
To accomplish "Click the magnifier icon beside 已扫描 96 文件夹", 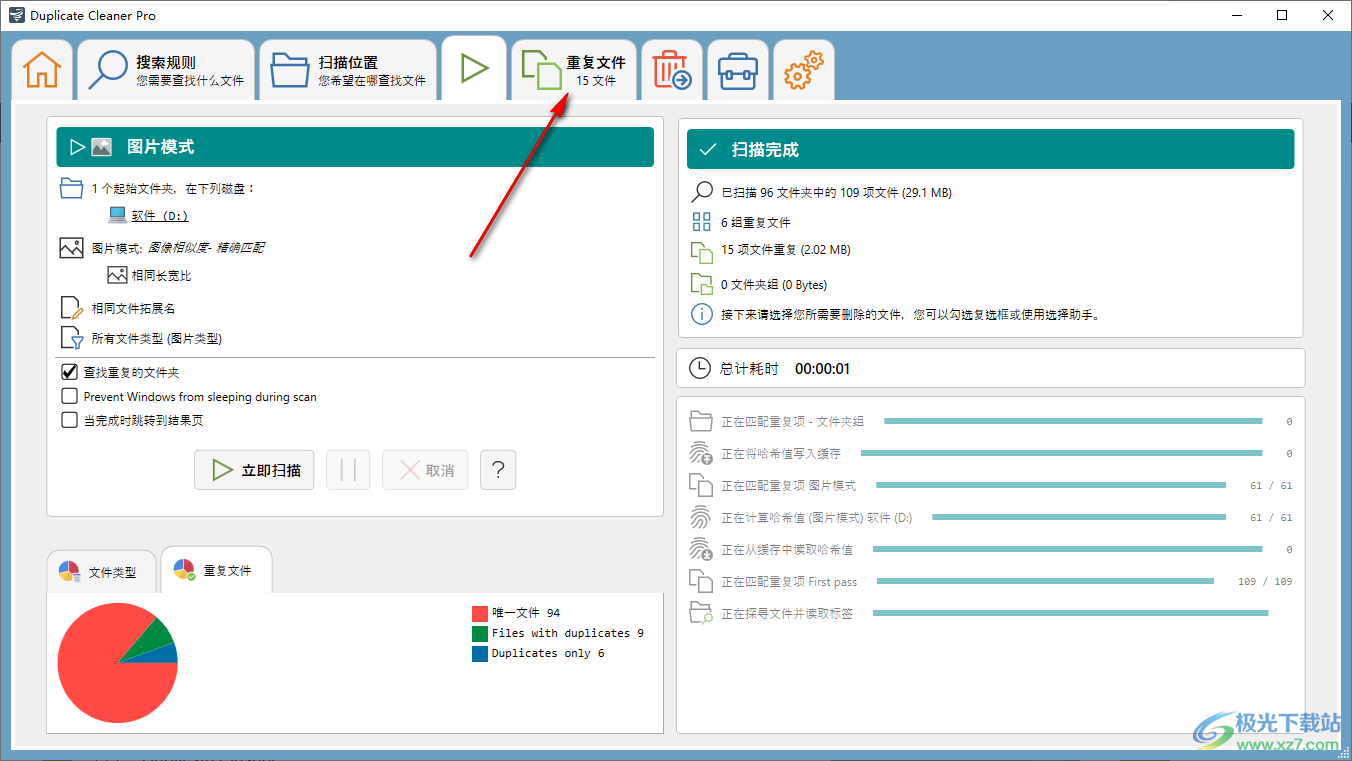I will point(703,192).
